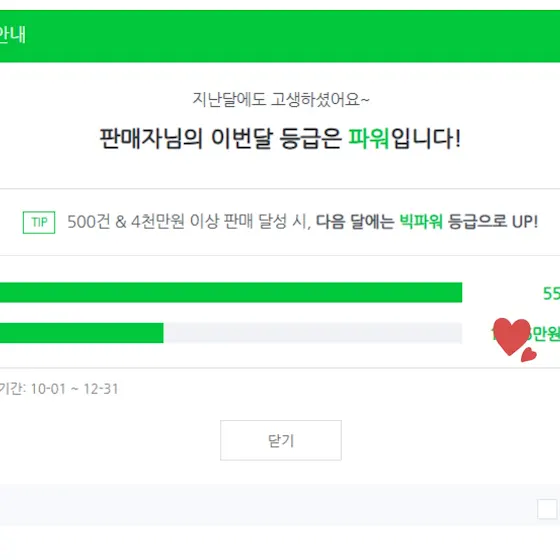Click the large red heart sticker
Image resolution: width=560 pixels, height=560 pixels.
point(511,336)
